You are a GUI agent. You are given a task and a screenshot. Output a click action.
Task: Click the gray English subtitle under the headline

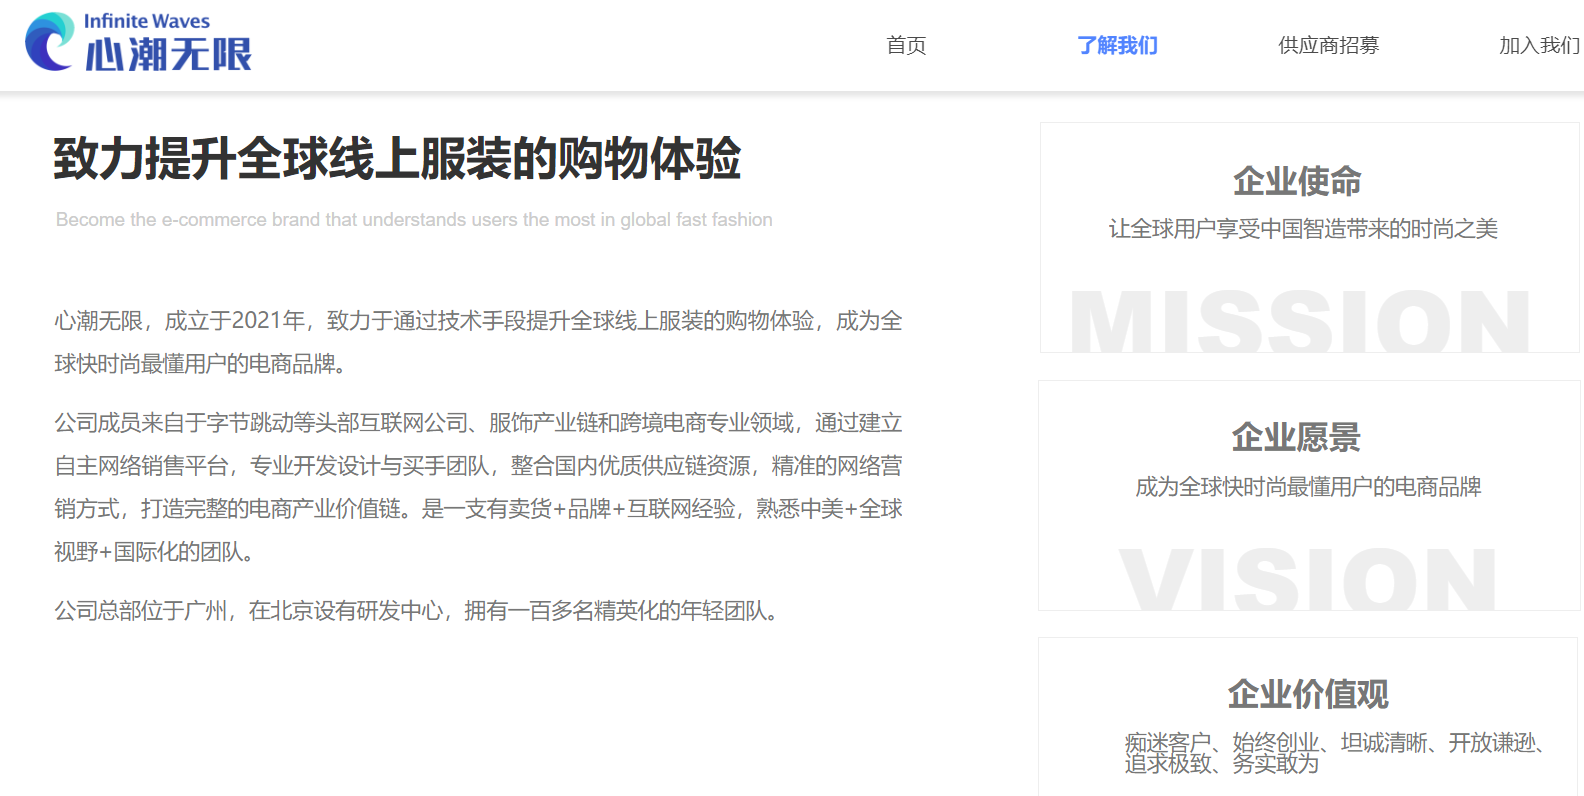(x=414, y=220)
